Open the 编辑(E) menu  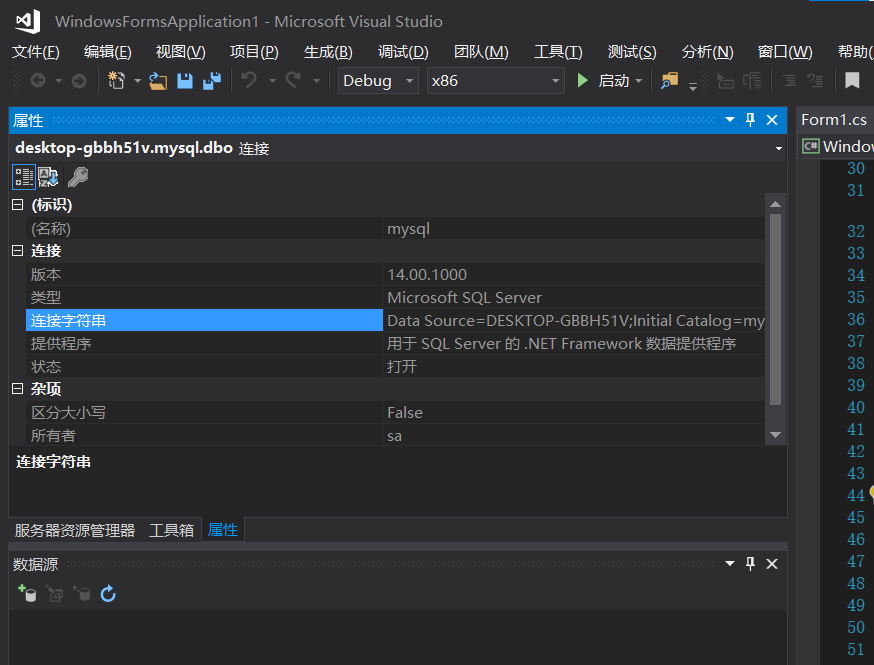coord(108,52)
